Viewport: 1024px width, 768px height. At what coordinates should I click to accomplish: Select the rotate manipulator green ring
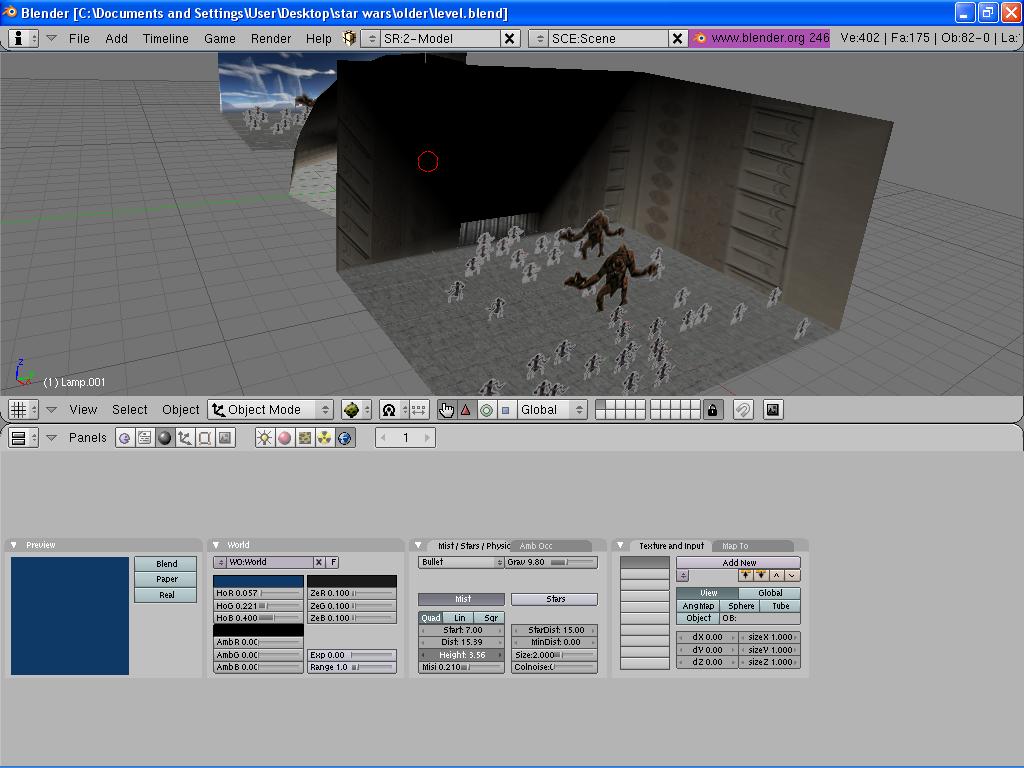(x=486, y=410)
